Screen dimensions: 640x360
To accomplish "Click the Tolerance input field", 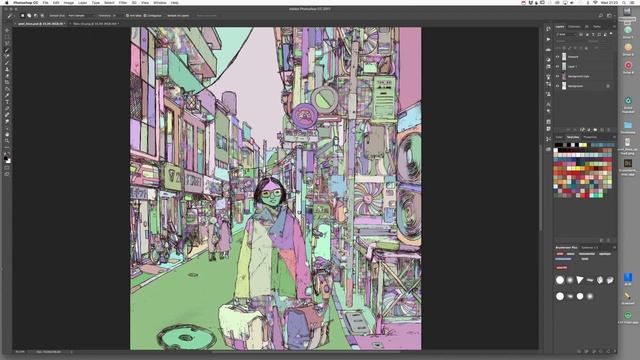I will [x=114, y=16].
